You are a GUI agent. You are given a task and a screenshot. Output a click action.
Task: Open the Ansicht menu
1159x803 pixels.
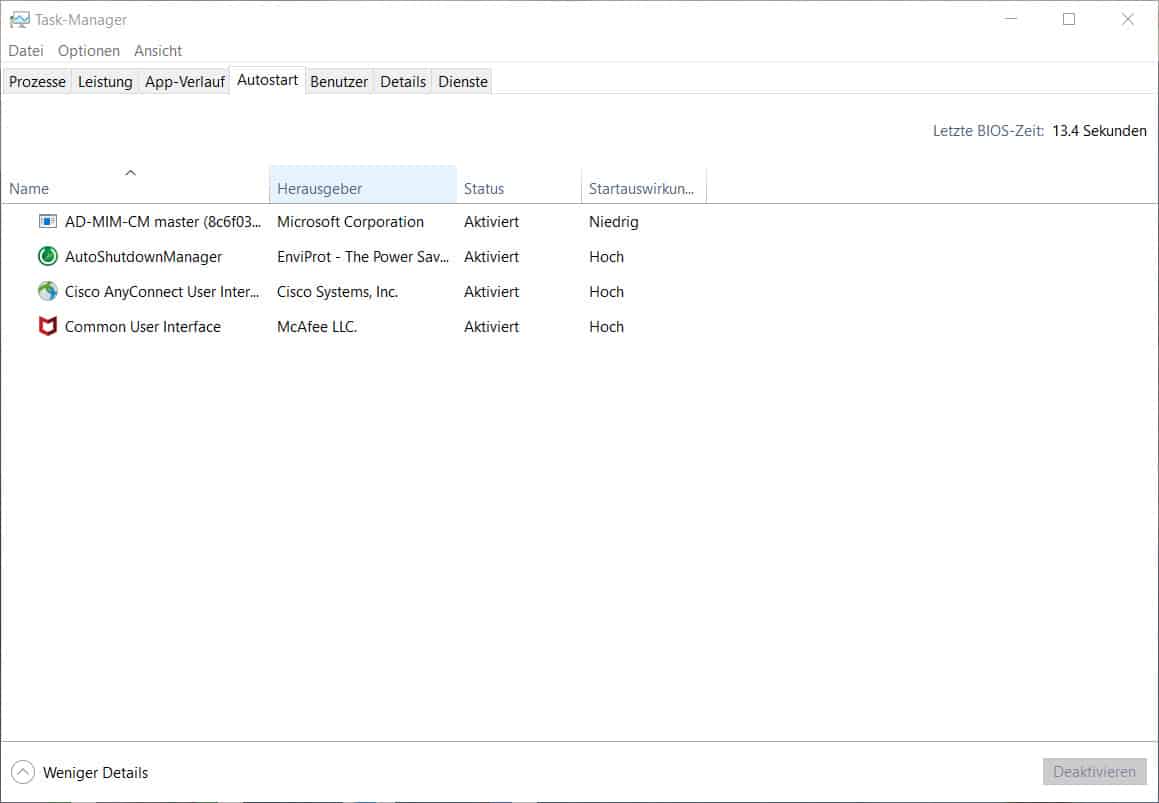pyautogui.click(x=157, y=51)
